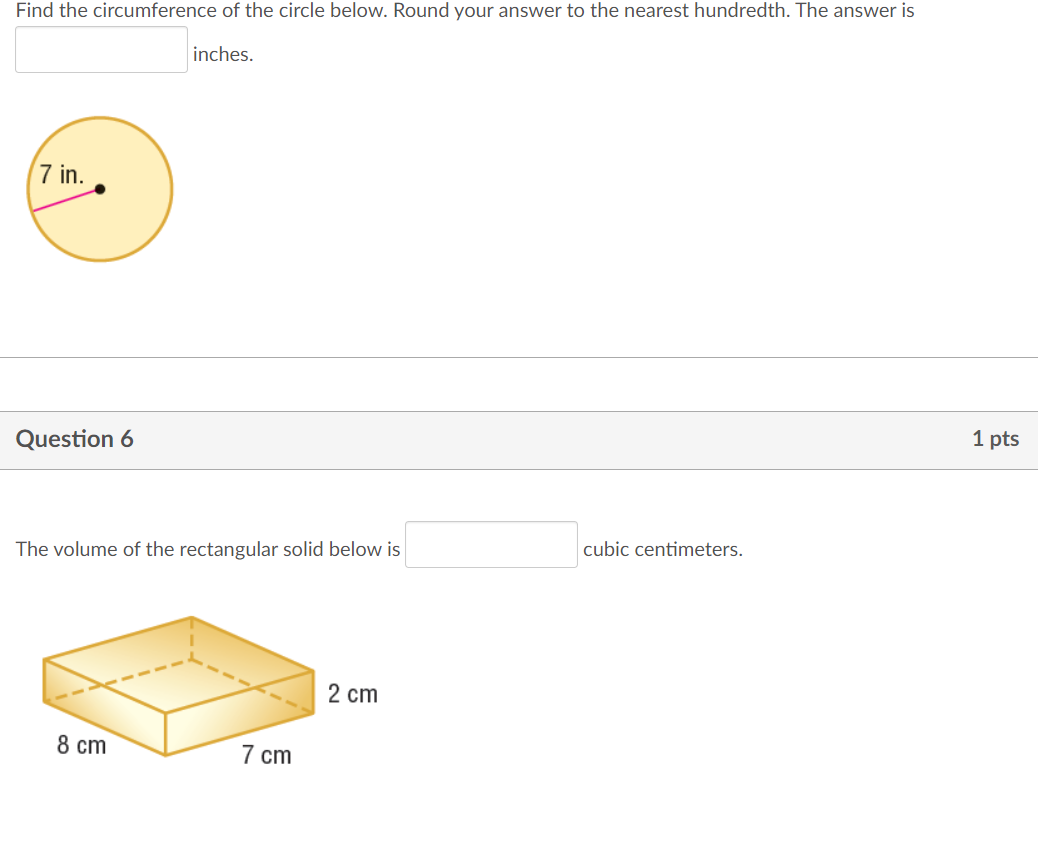Select the 1 pts label

tap(996, 438)
